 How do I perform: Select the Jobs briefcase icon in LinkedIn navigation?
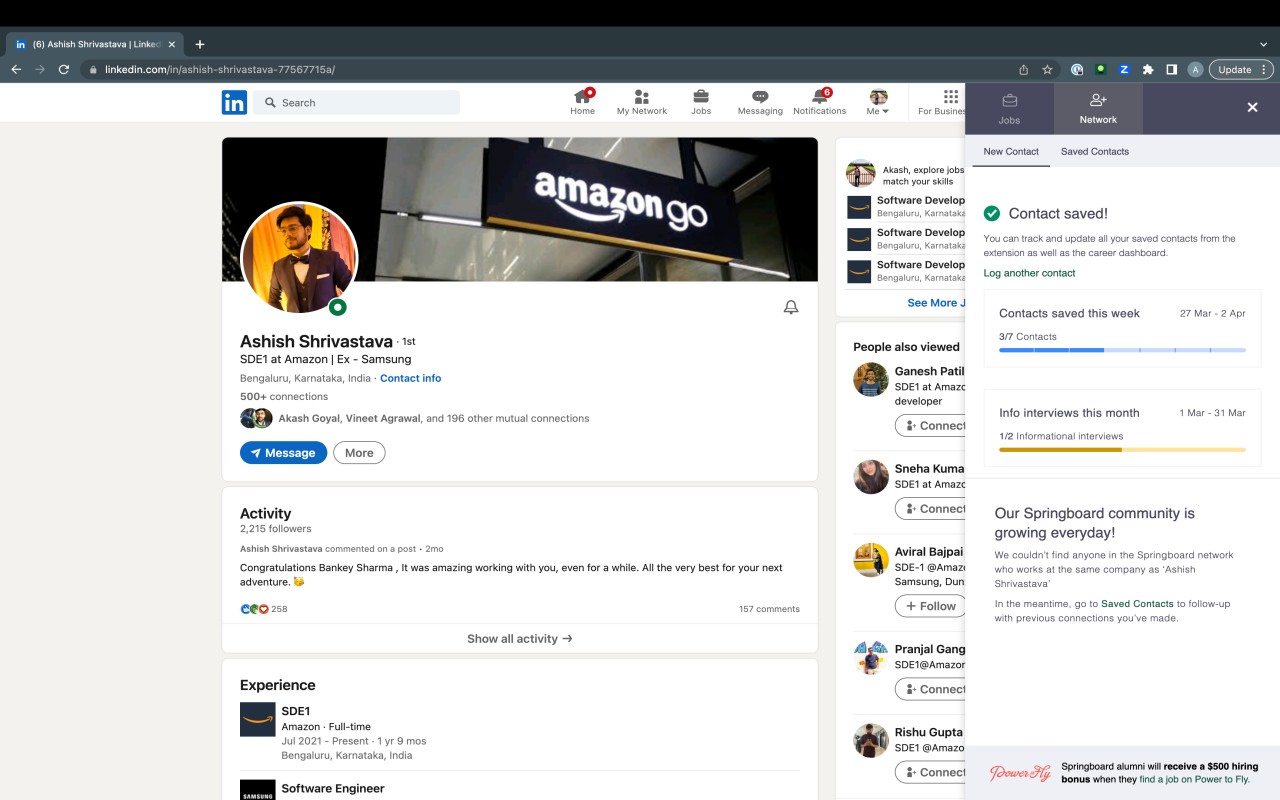click(701, 96)
